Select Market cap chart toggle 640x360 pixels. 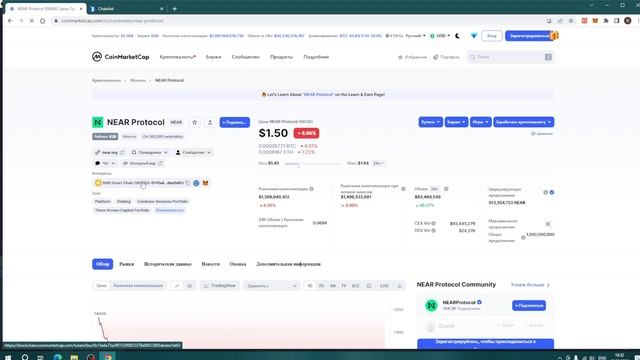(138, 286)
